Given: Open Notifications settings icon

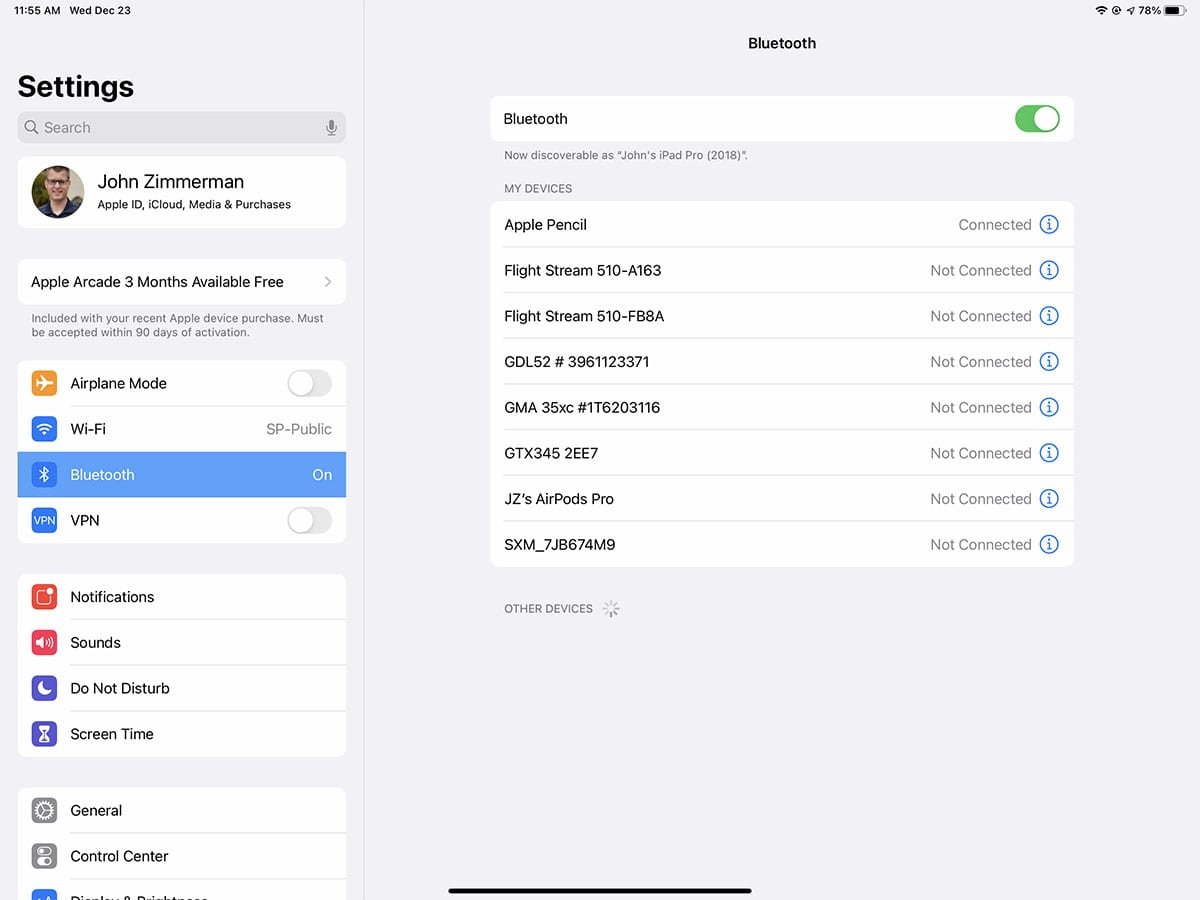Looking at the screenshot, I should coord(44,597).
